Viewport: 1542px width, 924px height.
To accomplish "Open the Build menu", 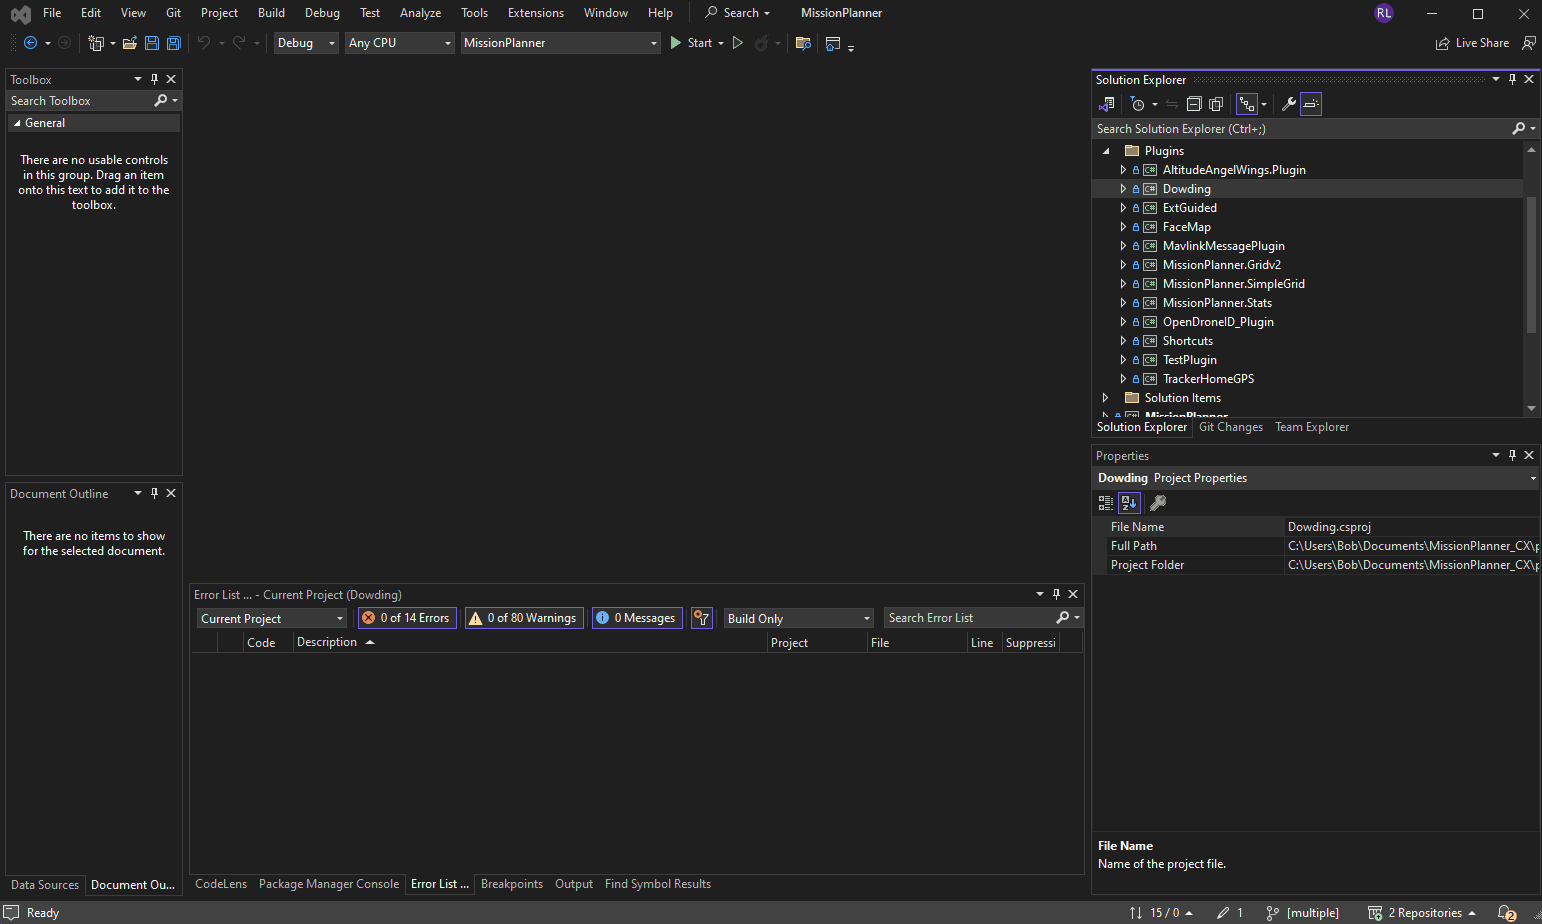I will (x=271, y=13).
